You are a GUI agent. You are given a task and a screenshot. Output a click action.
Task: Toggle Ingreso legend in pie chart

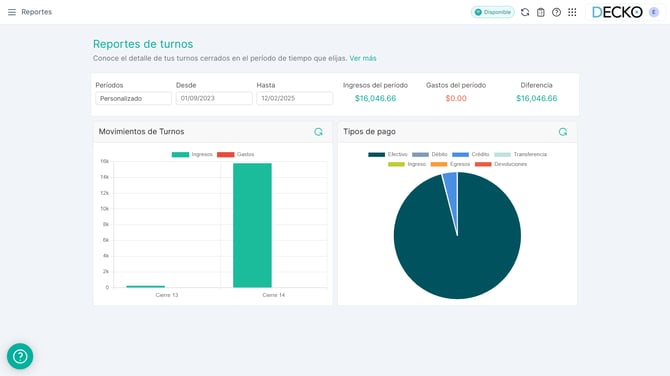click(x=407, y=164)
